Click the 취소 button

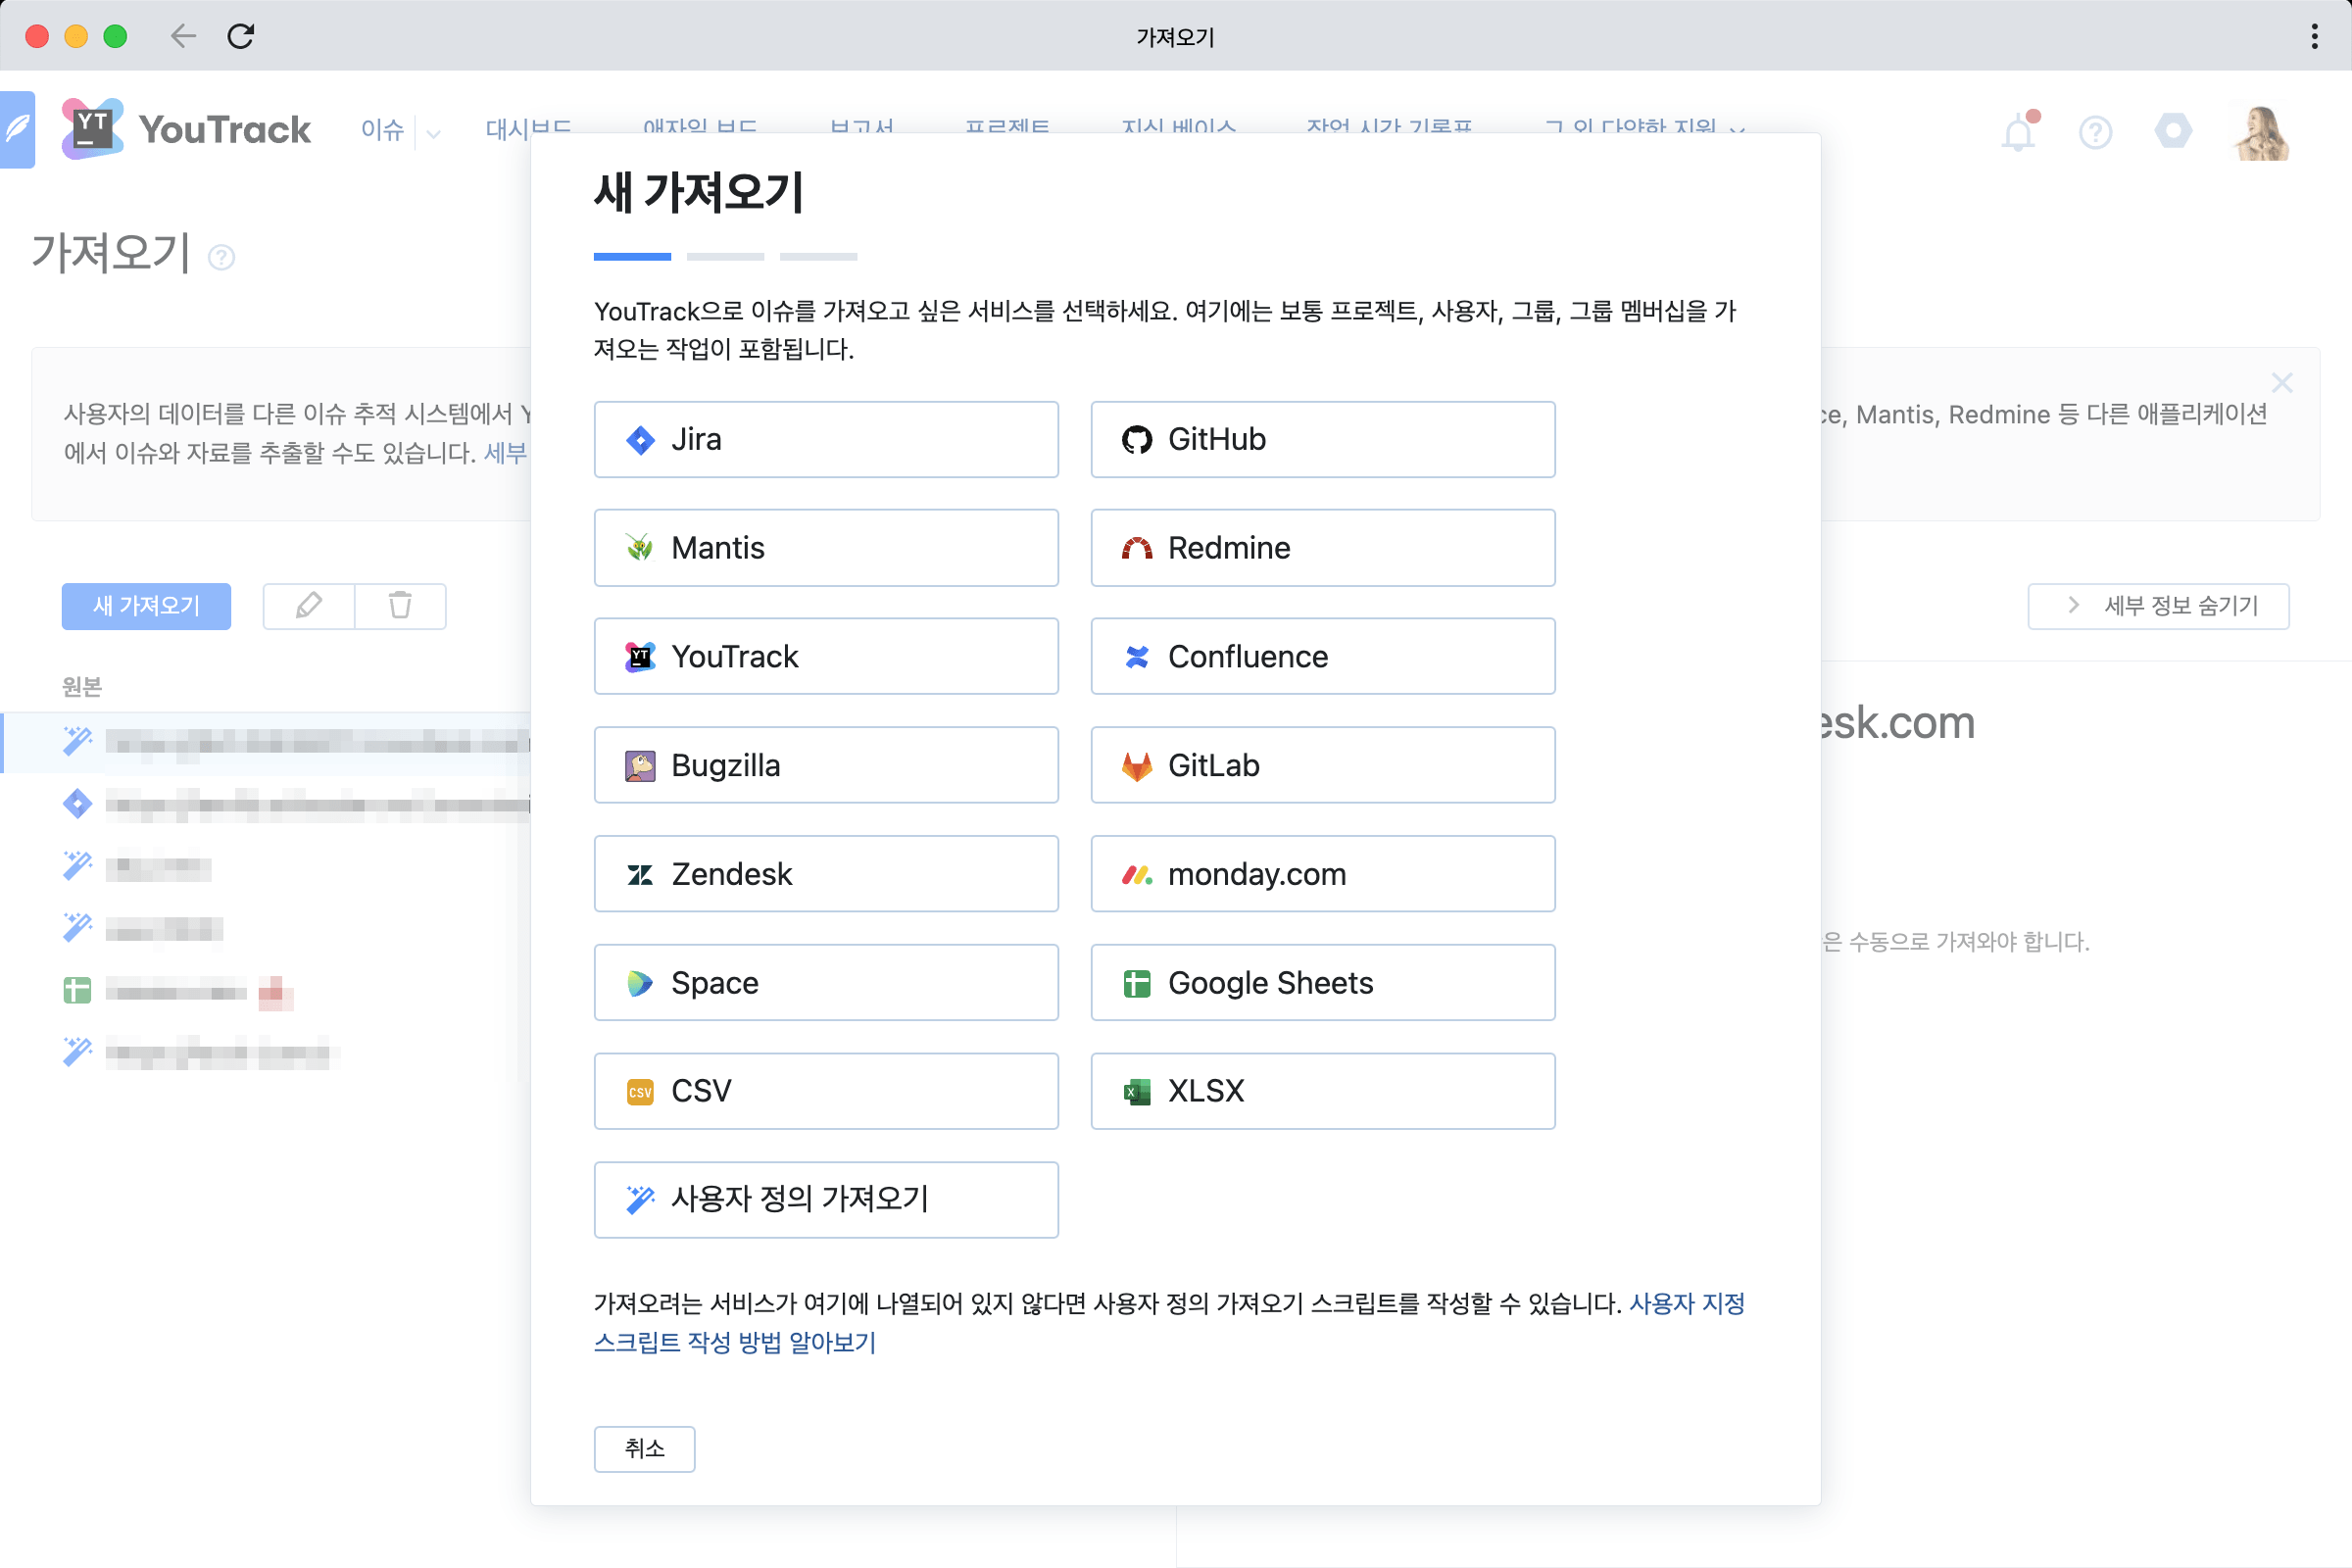coord(644,1449)
